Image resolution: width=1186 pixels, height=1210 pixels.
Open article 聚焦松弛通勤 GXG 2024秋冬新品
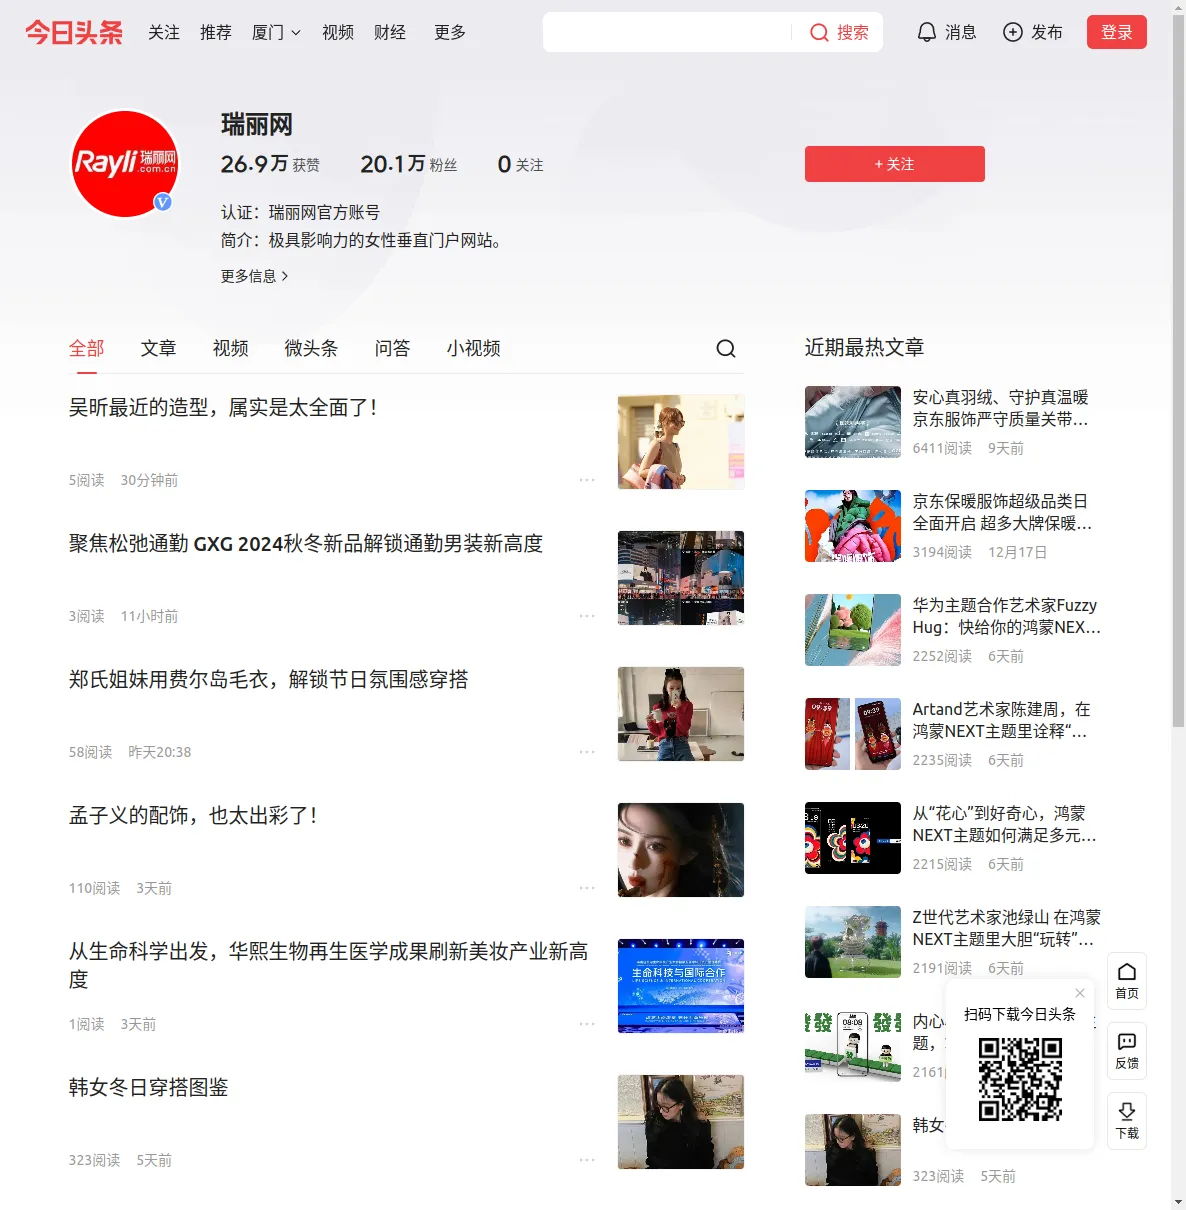click(x=306, y=543)
